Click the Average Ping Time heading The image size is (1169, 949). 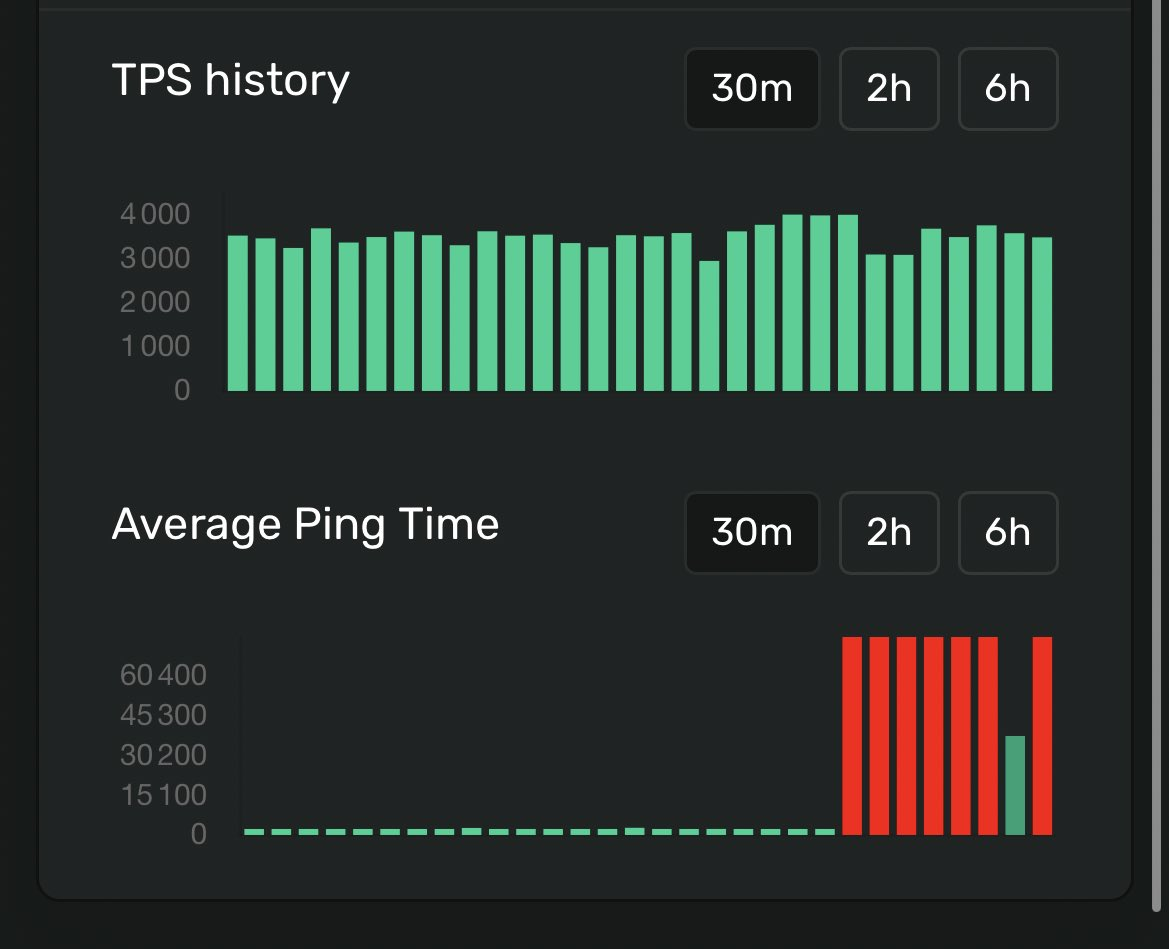[x=305, y=523]
